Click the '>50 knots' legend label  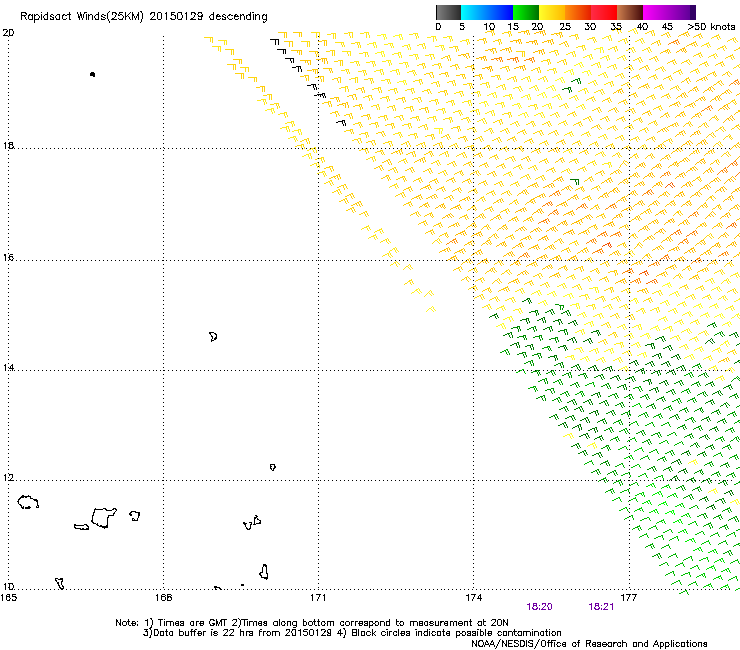pyautogui.click(x=711, y=26)
